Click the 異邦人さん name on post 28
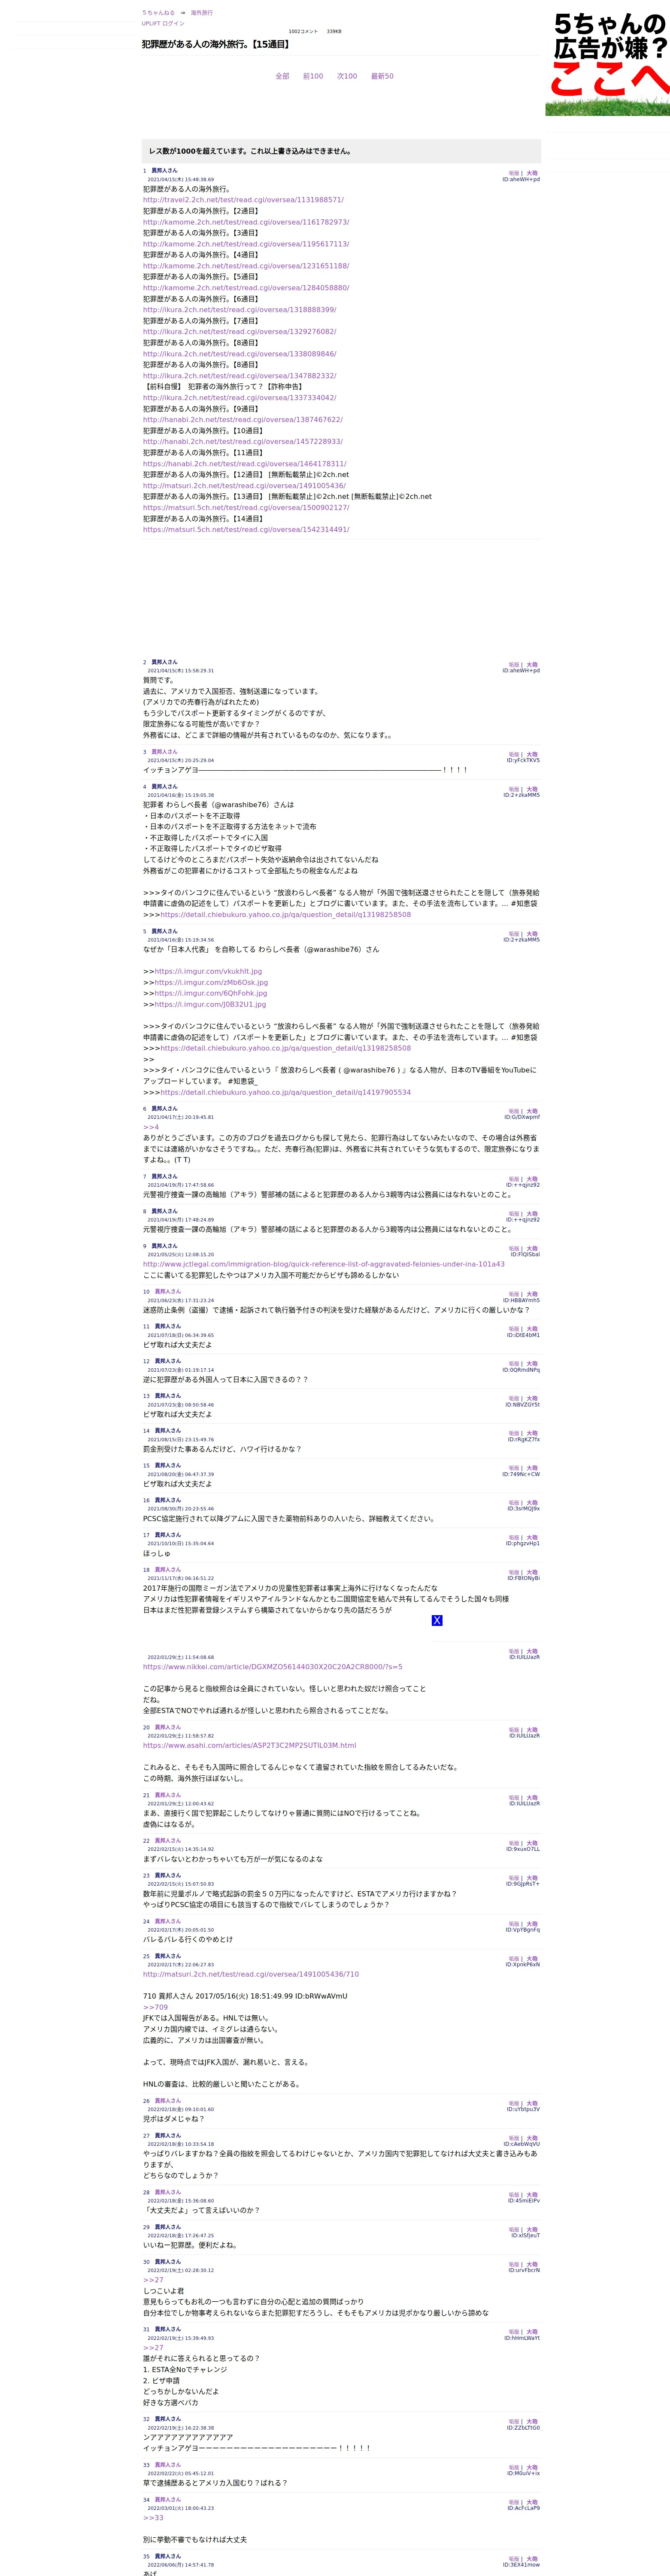Screen dimensions: 670x2576 pos(168,2192)
